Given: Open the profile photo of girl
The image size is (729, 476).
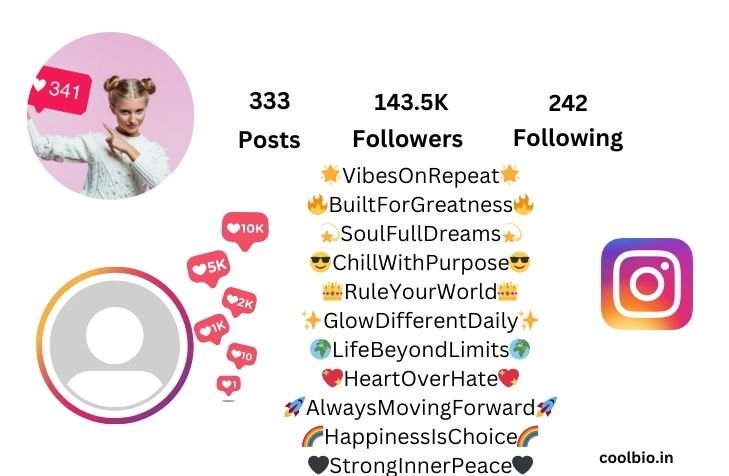Looking at the screenshot, I should click(111, 115).
